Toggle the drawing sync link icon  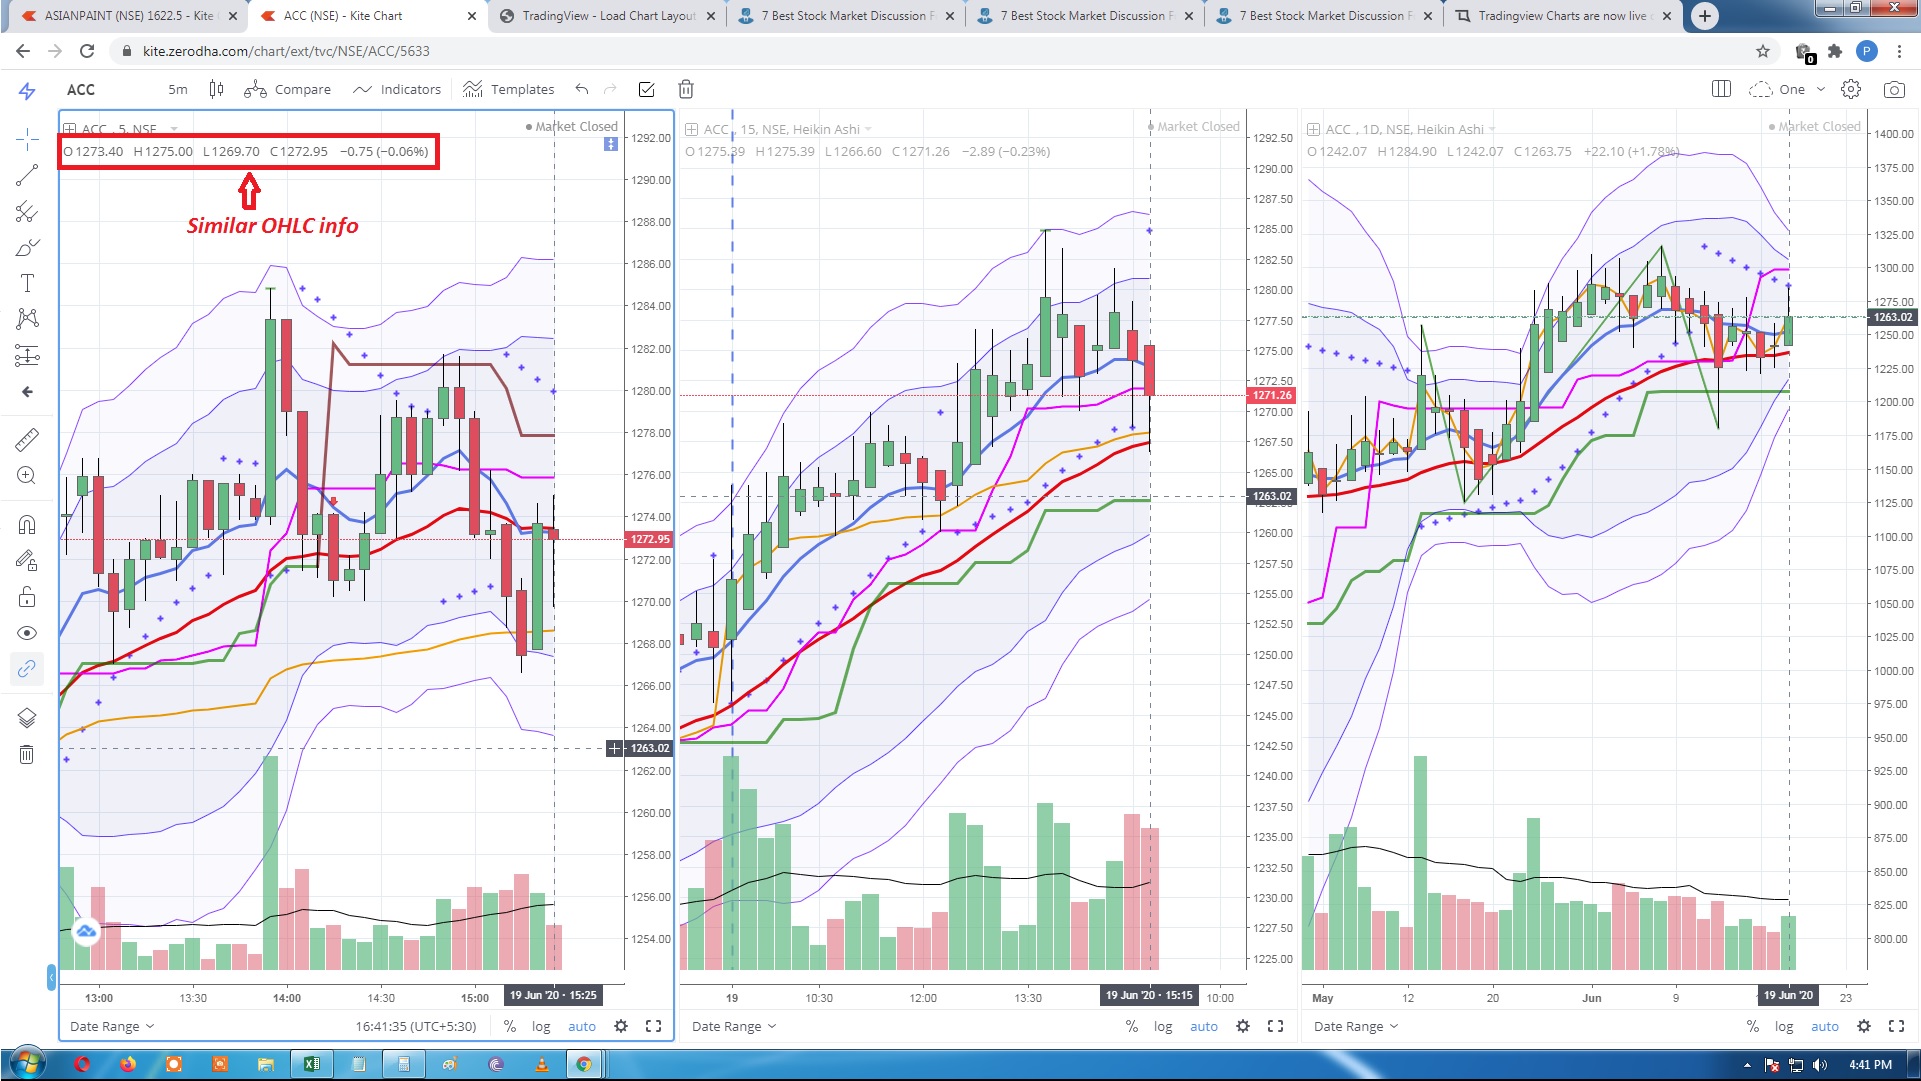tap(27, 668)
